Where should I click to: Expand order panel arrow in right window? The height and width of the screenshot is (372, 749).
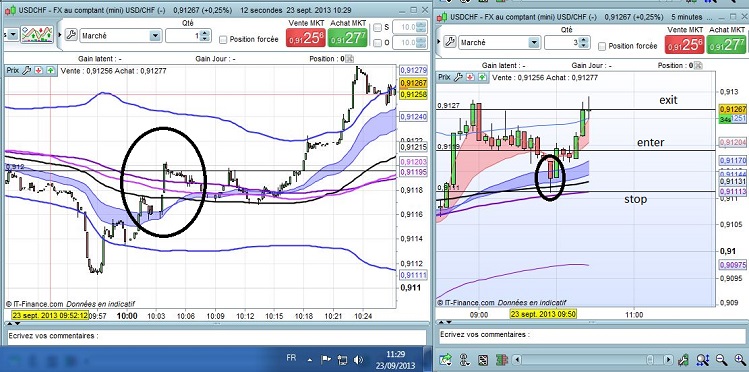[x=439, y=42]
